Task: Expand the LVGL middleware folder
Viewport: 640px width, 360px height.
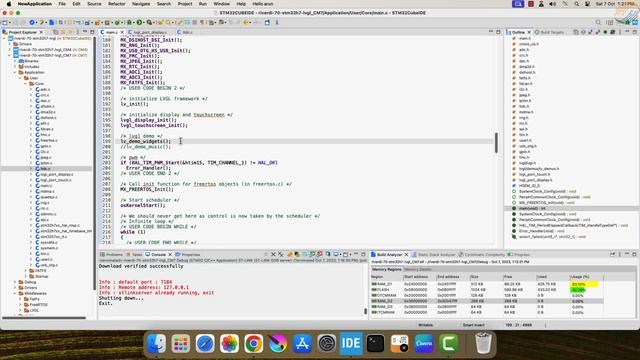Action: point(20,310)
